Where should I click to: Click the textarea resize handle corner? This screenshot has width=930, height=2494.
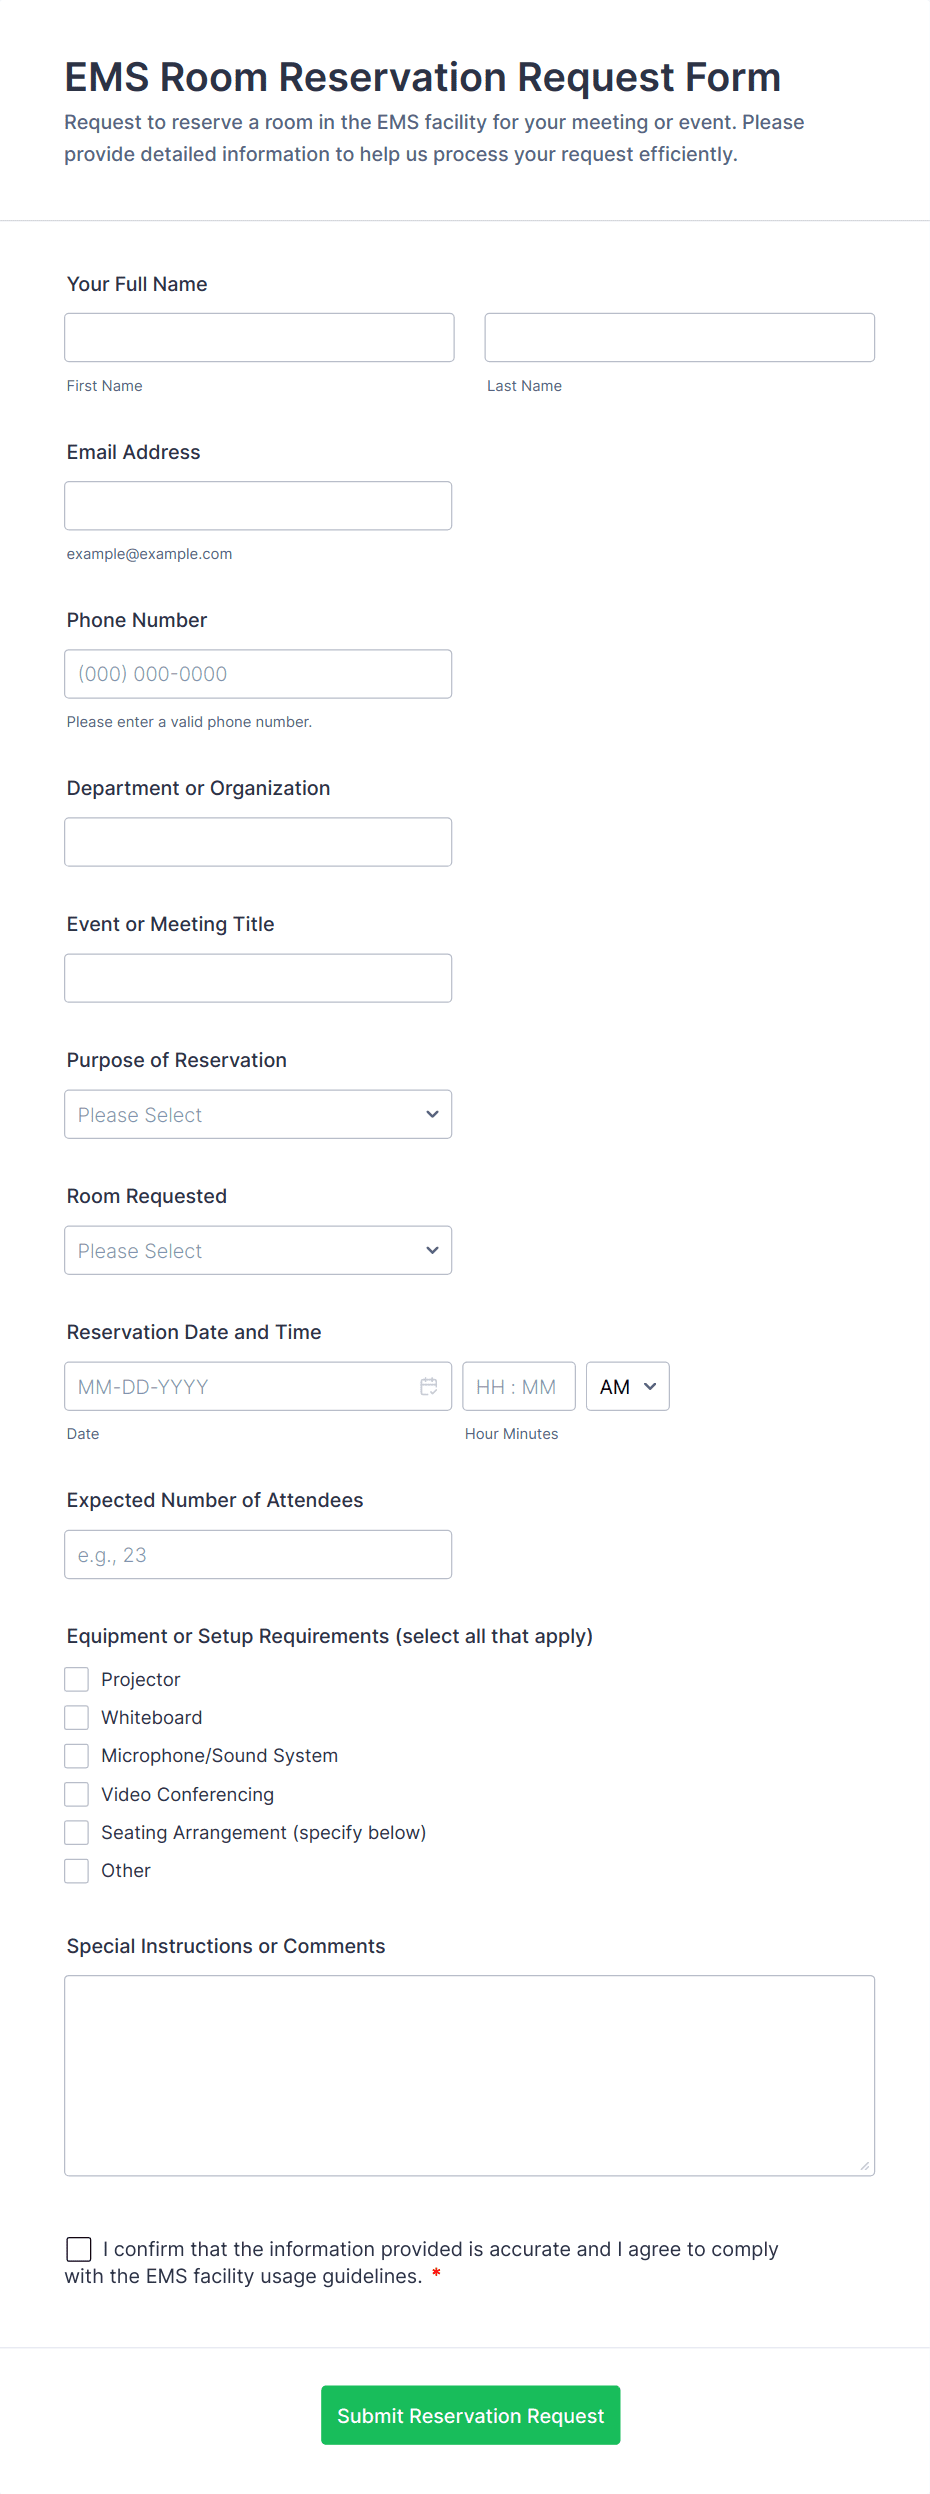(864, 2165)
